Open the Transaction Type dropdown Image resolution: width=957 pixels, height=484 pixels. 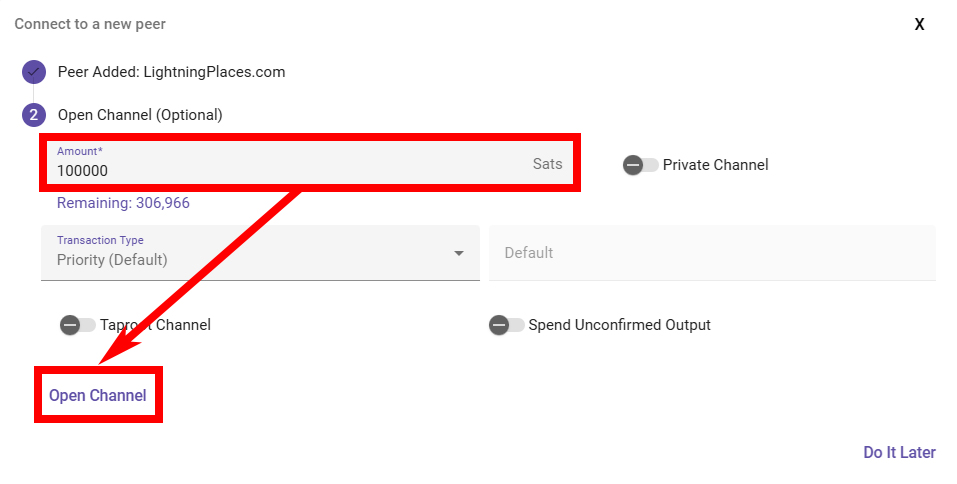260,253
